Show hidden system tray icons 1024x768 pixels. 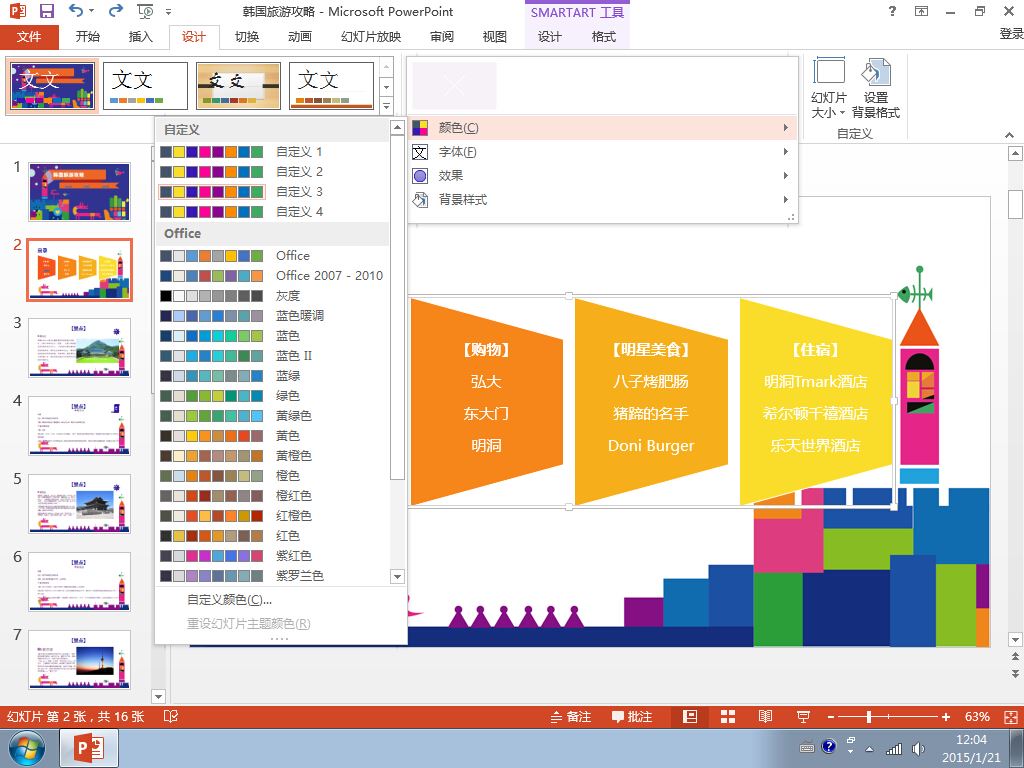869,749
